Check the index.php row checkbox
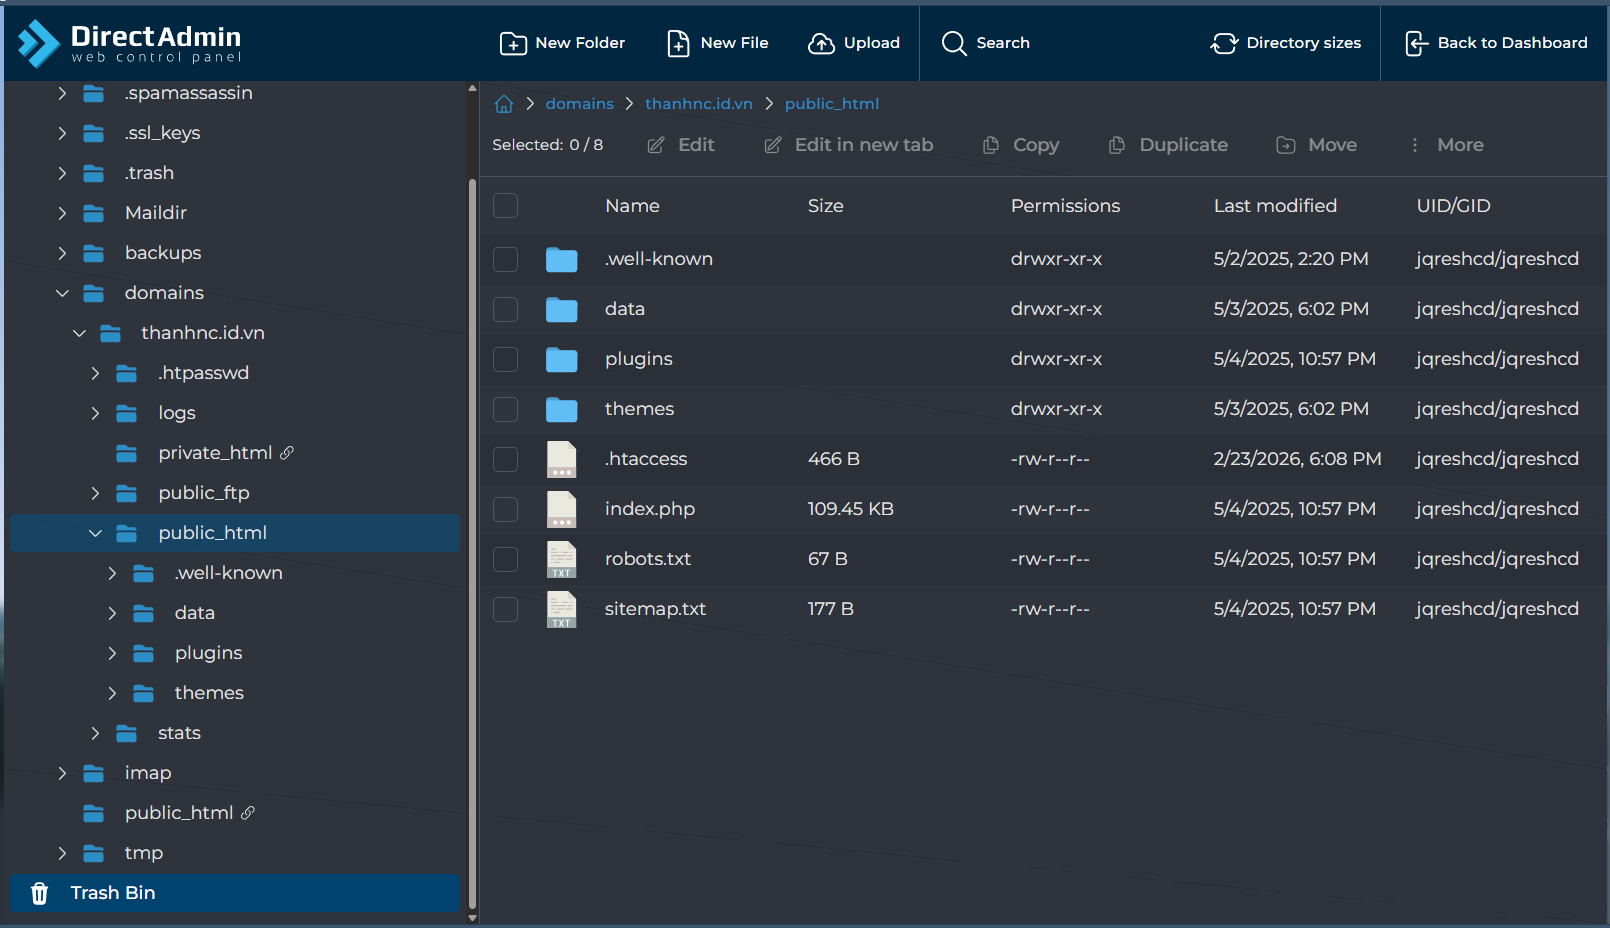 click(x=506, y=509)
